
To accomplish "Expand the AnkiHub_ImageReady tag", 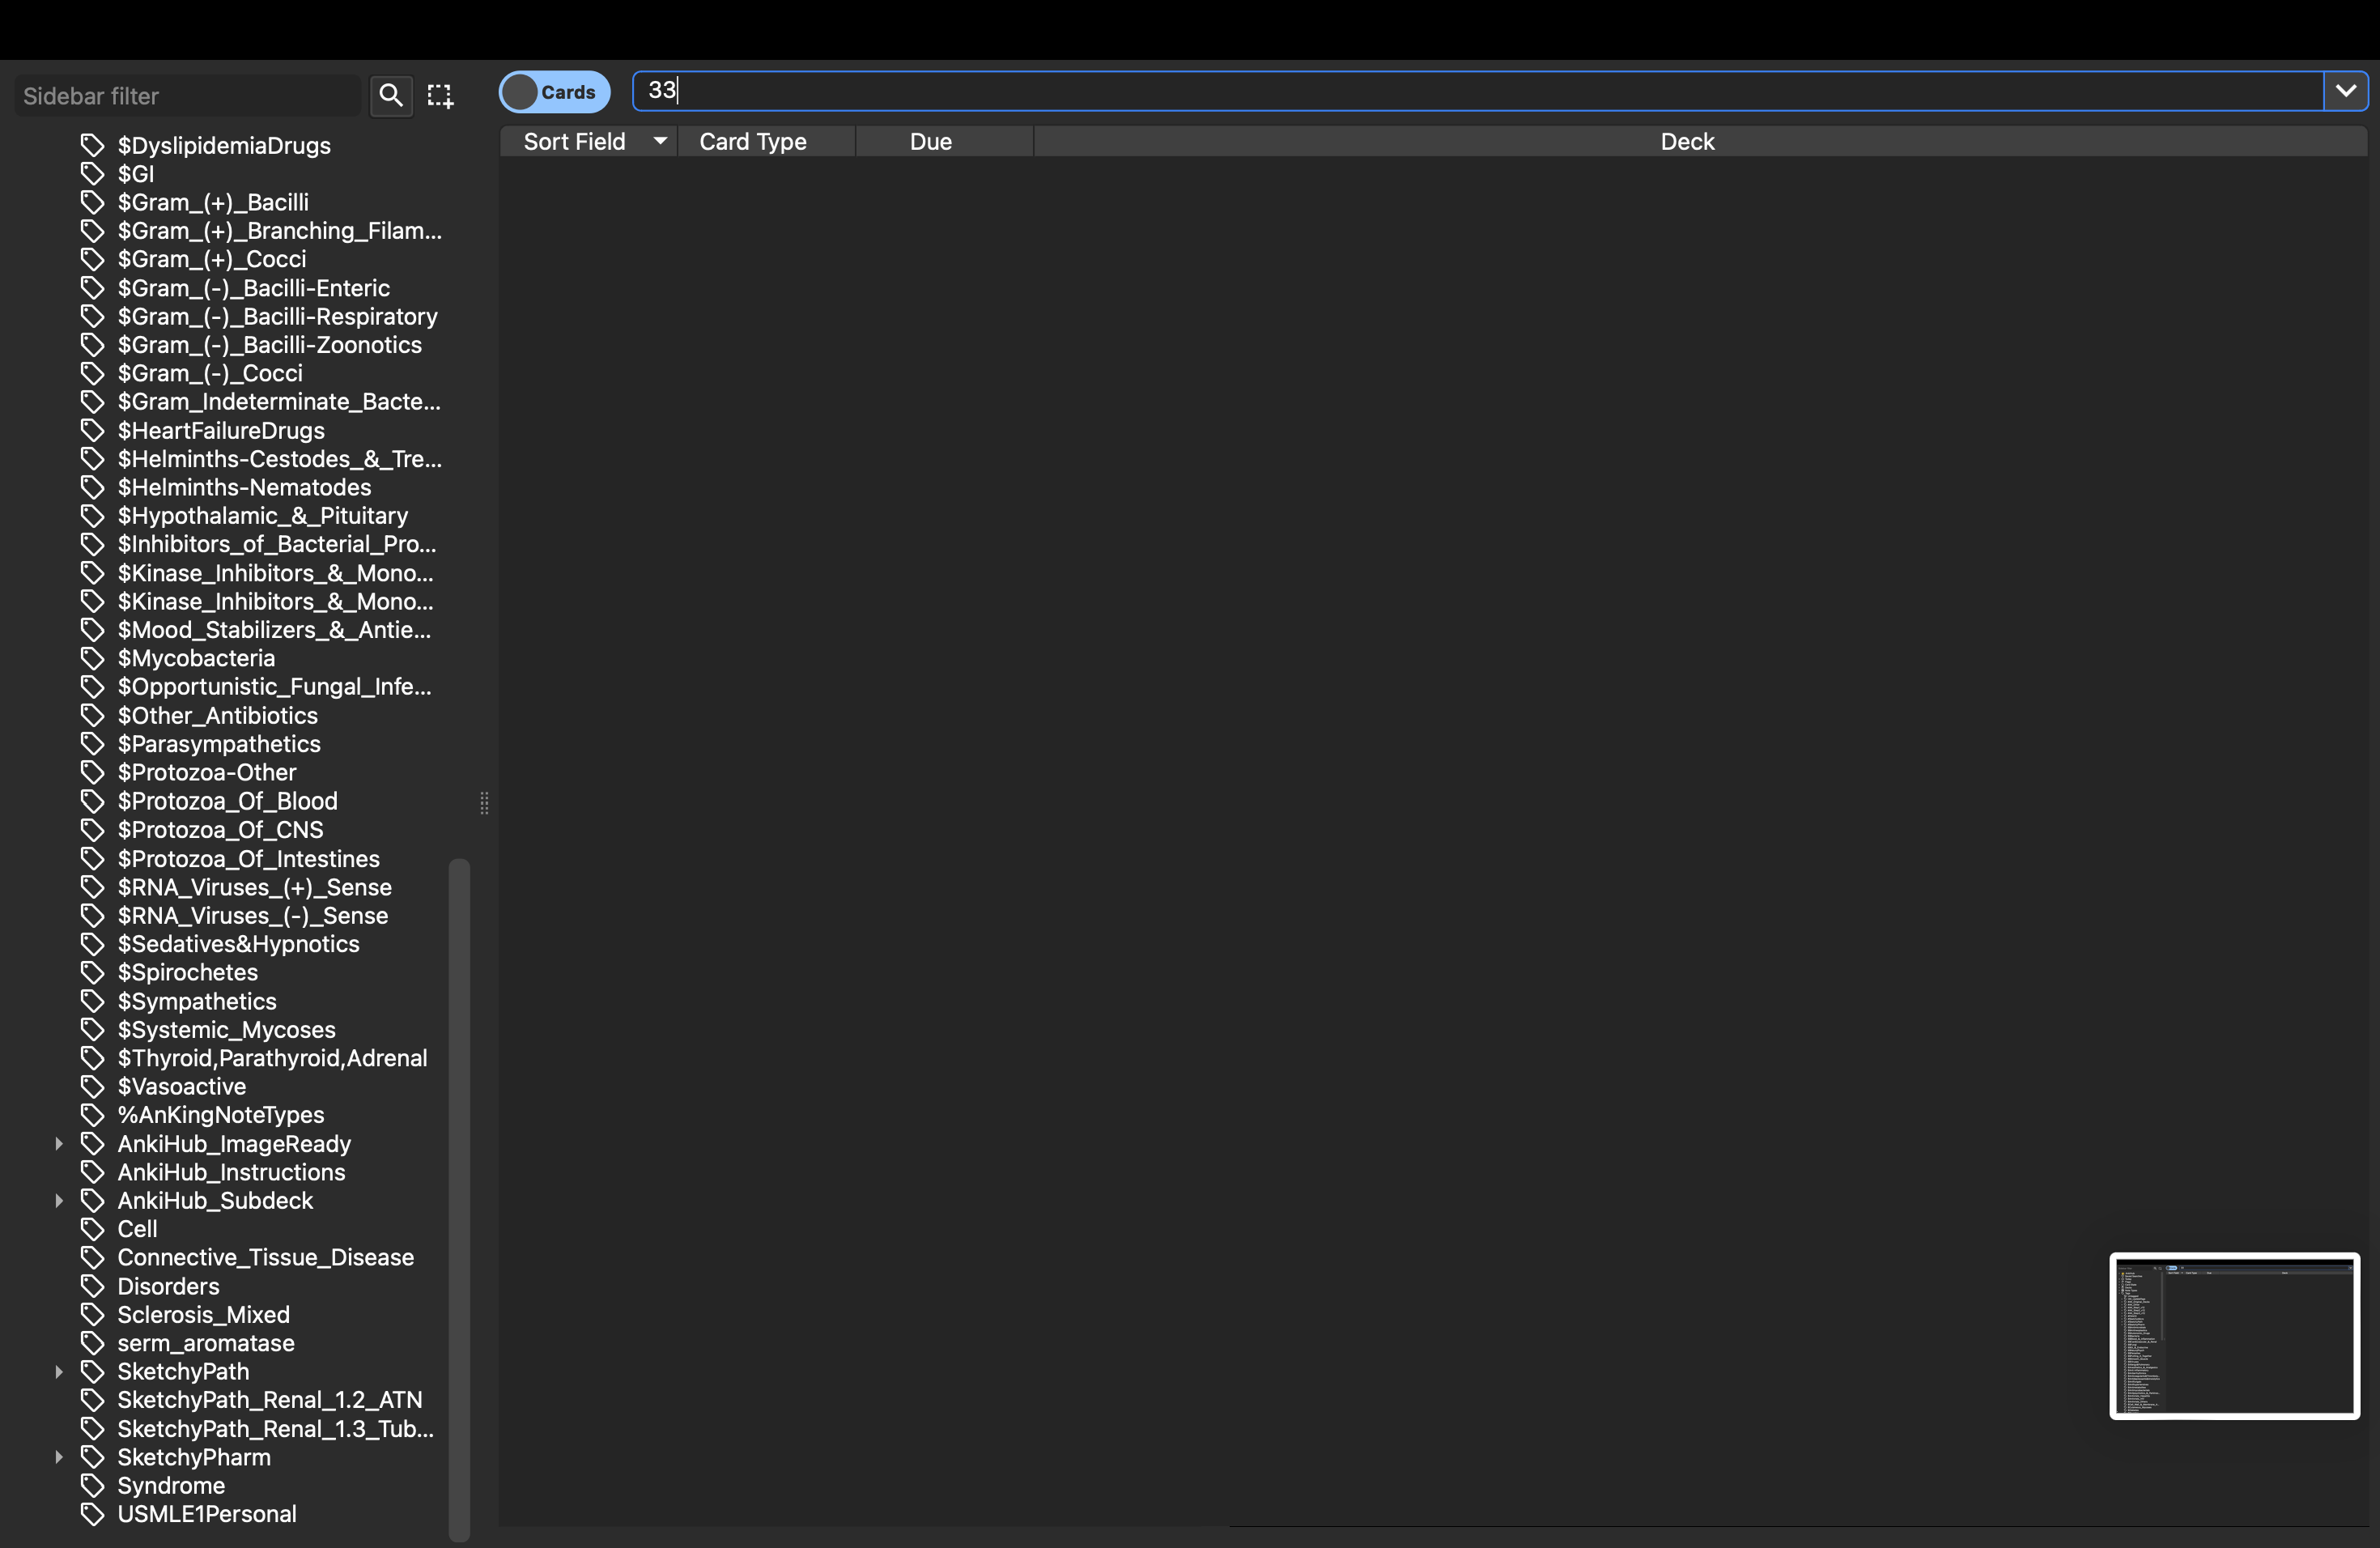I will click(x=59, y=1144).
